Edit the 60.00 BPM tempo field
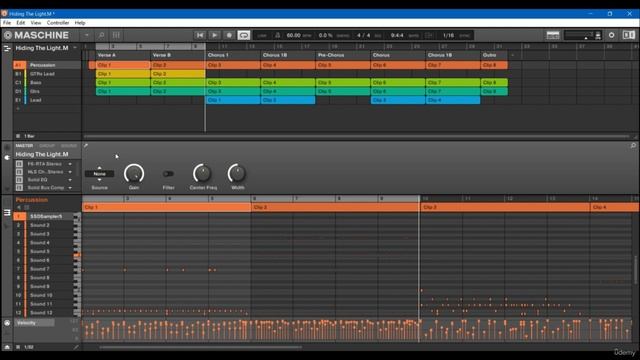The width and height of the screenshot is (640, 360). pyautogui.click(x=293, y=36)
